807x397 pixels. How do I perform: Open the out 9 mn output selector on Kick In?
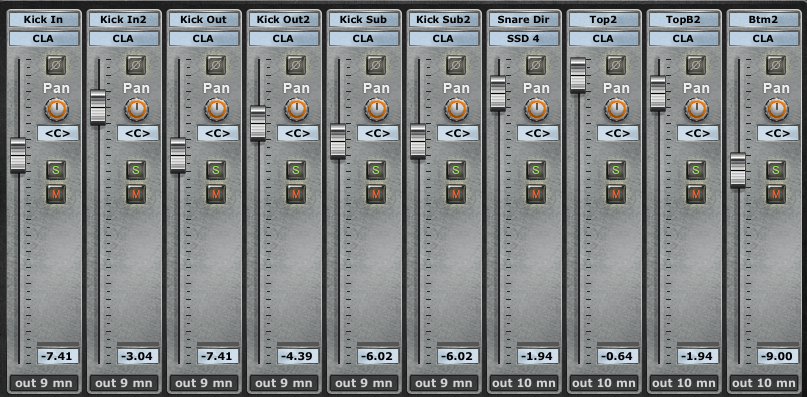44,383
